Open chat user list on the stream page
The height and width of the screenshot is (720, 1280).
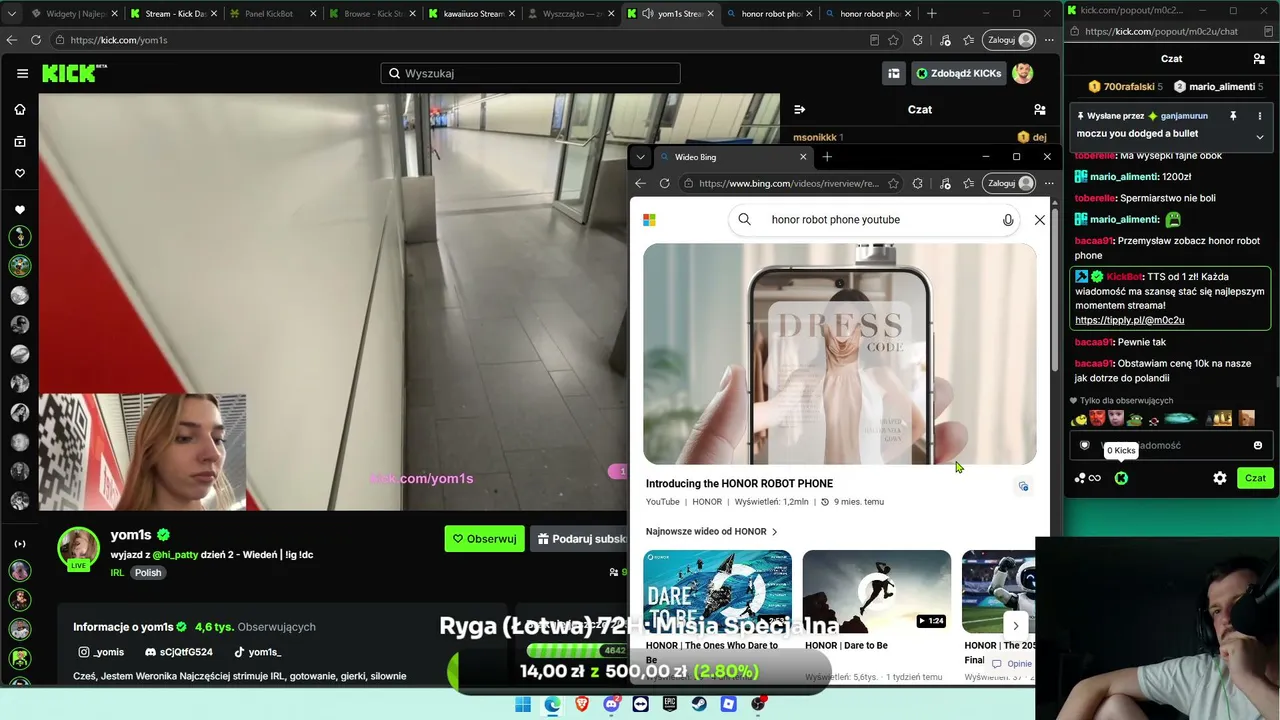pyautogui.click(x=1040, y=109)
